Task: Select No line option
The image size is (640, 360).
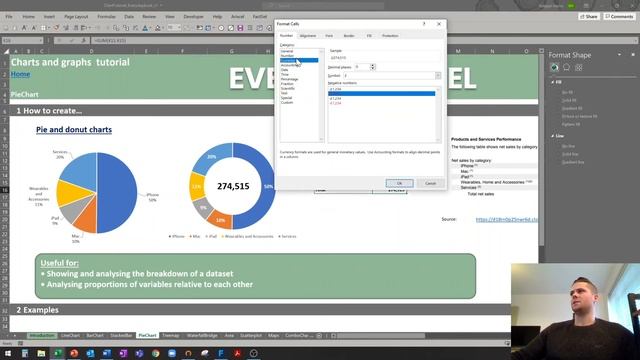Action: click(x=568, y=146)
